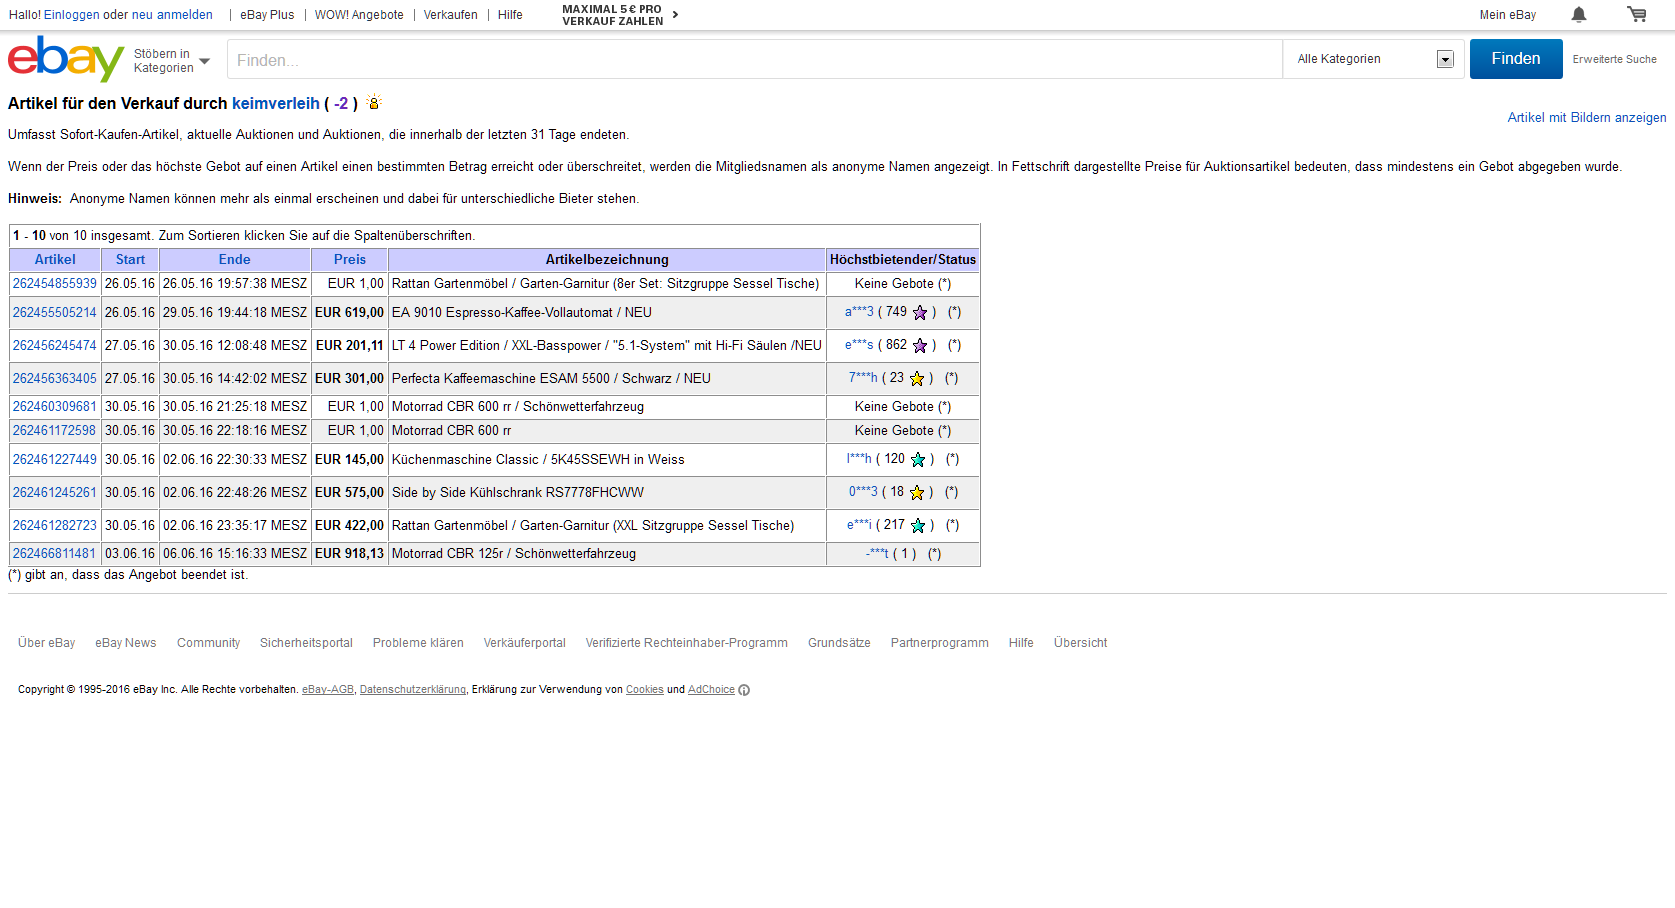Click the turquoise star of bidder l***h

click(918, 460)
